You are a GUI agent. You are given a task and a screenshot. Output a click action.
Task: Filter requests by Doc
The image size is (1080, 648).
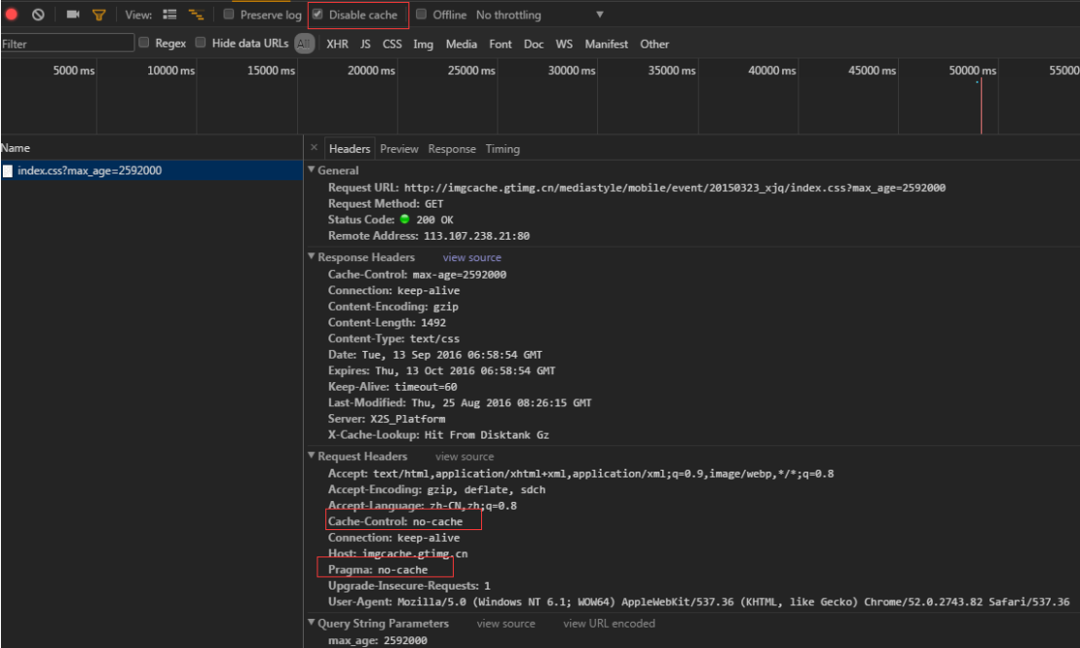tap(533, 43)
